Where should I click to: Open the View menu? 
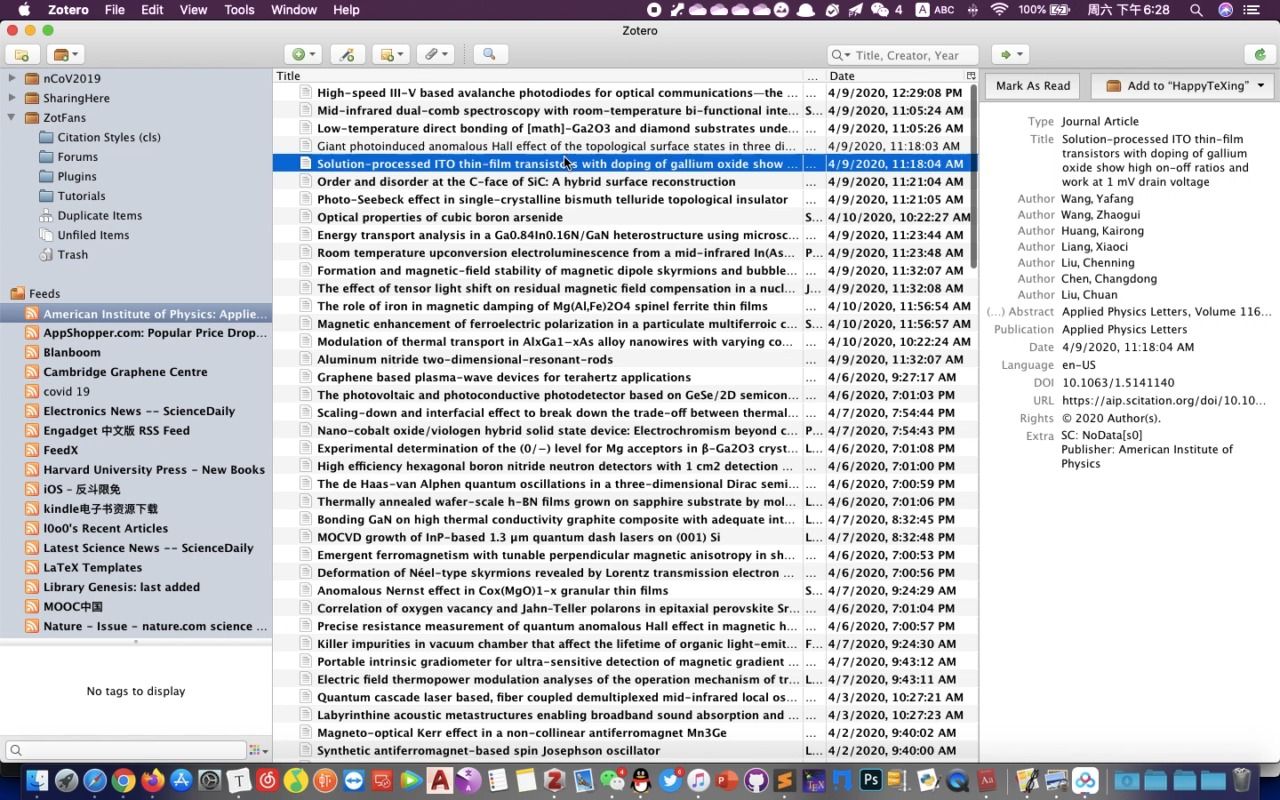[x=193, y=10]
